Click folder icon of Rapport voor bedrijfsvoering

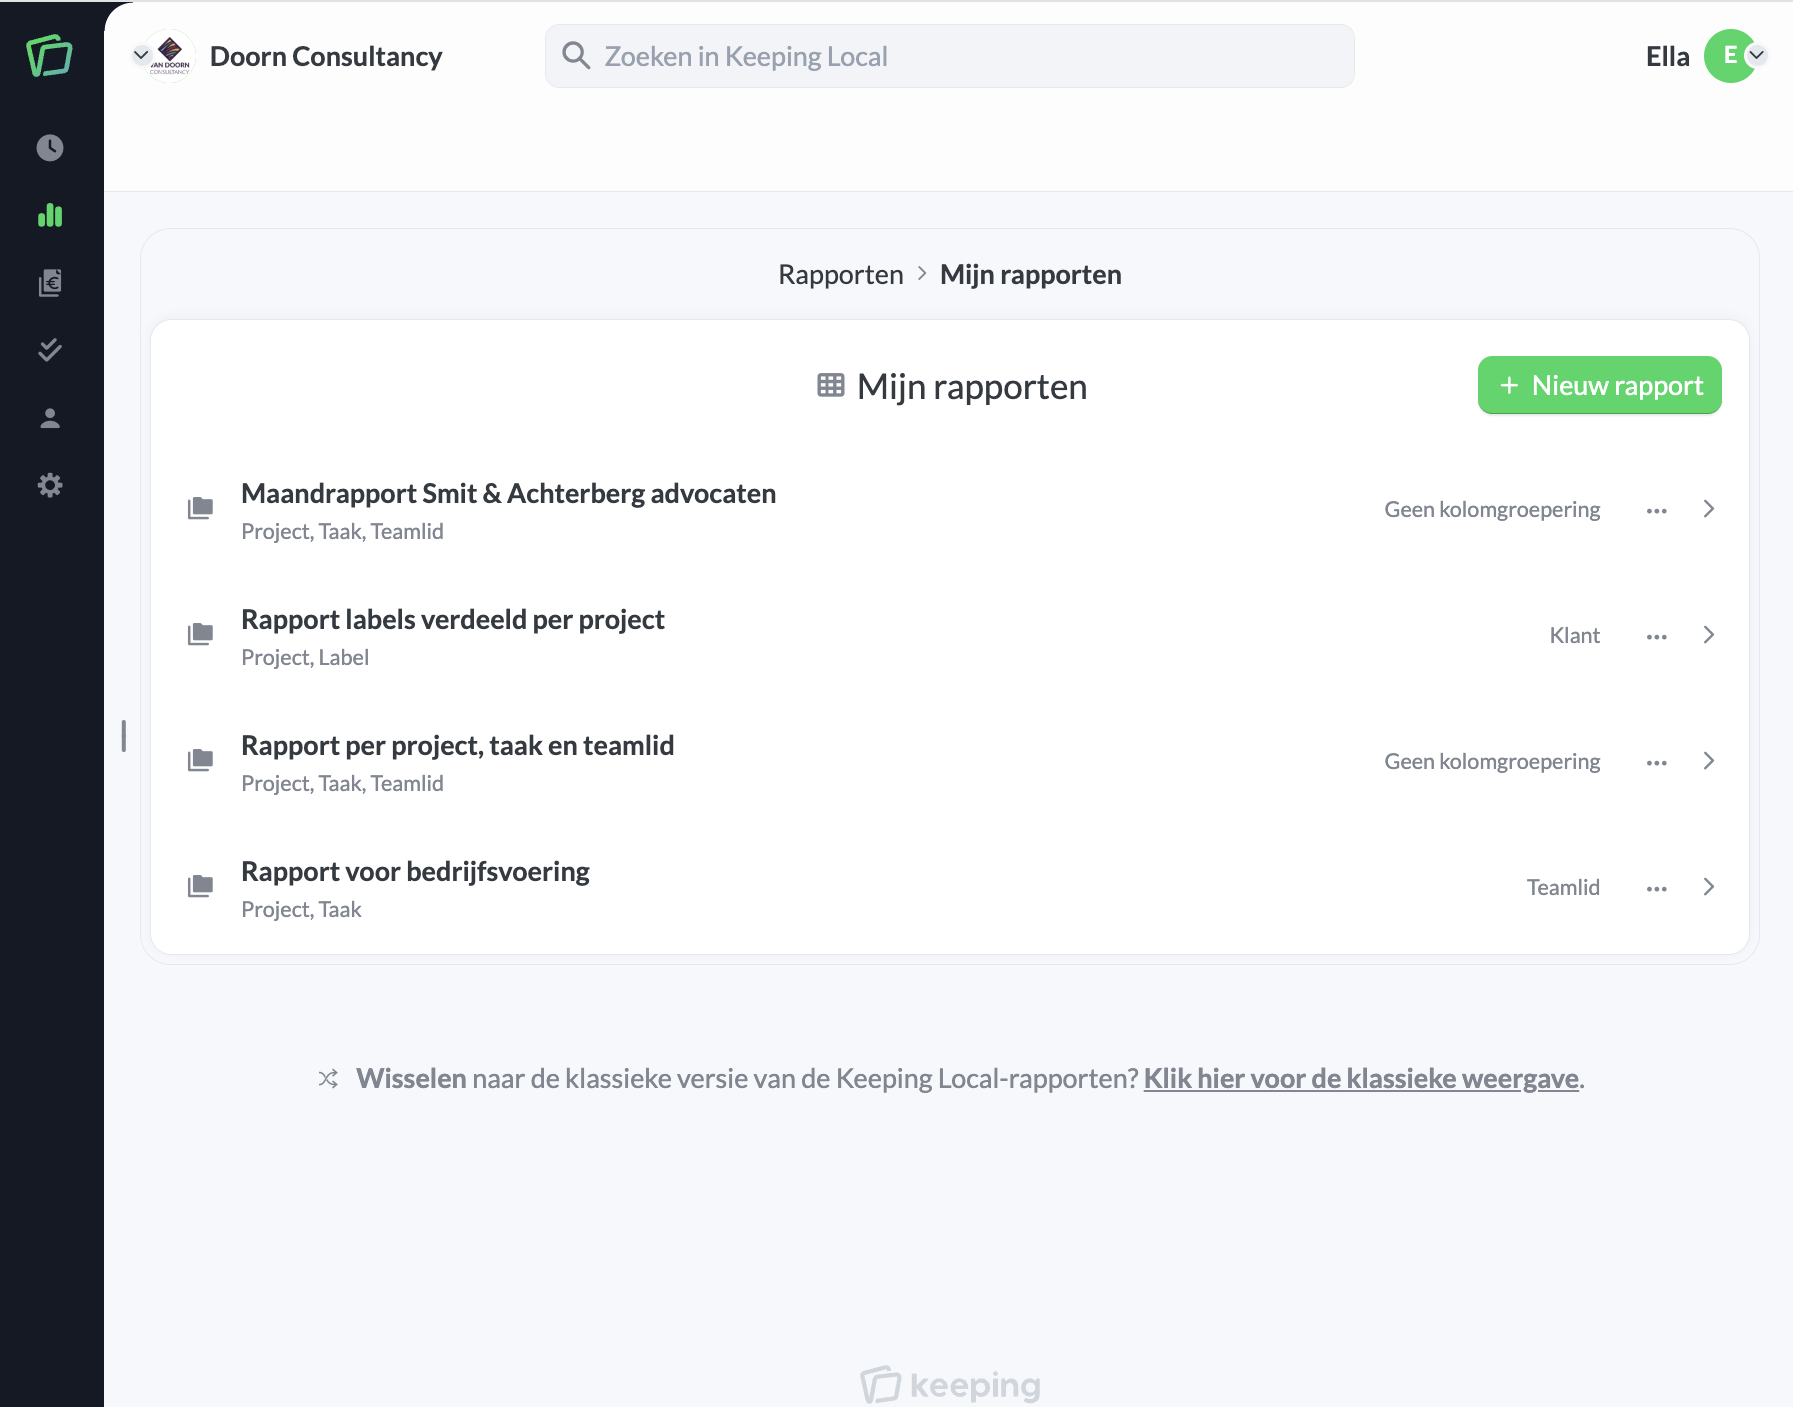[x=200, y=886]
